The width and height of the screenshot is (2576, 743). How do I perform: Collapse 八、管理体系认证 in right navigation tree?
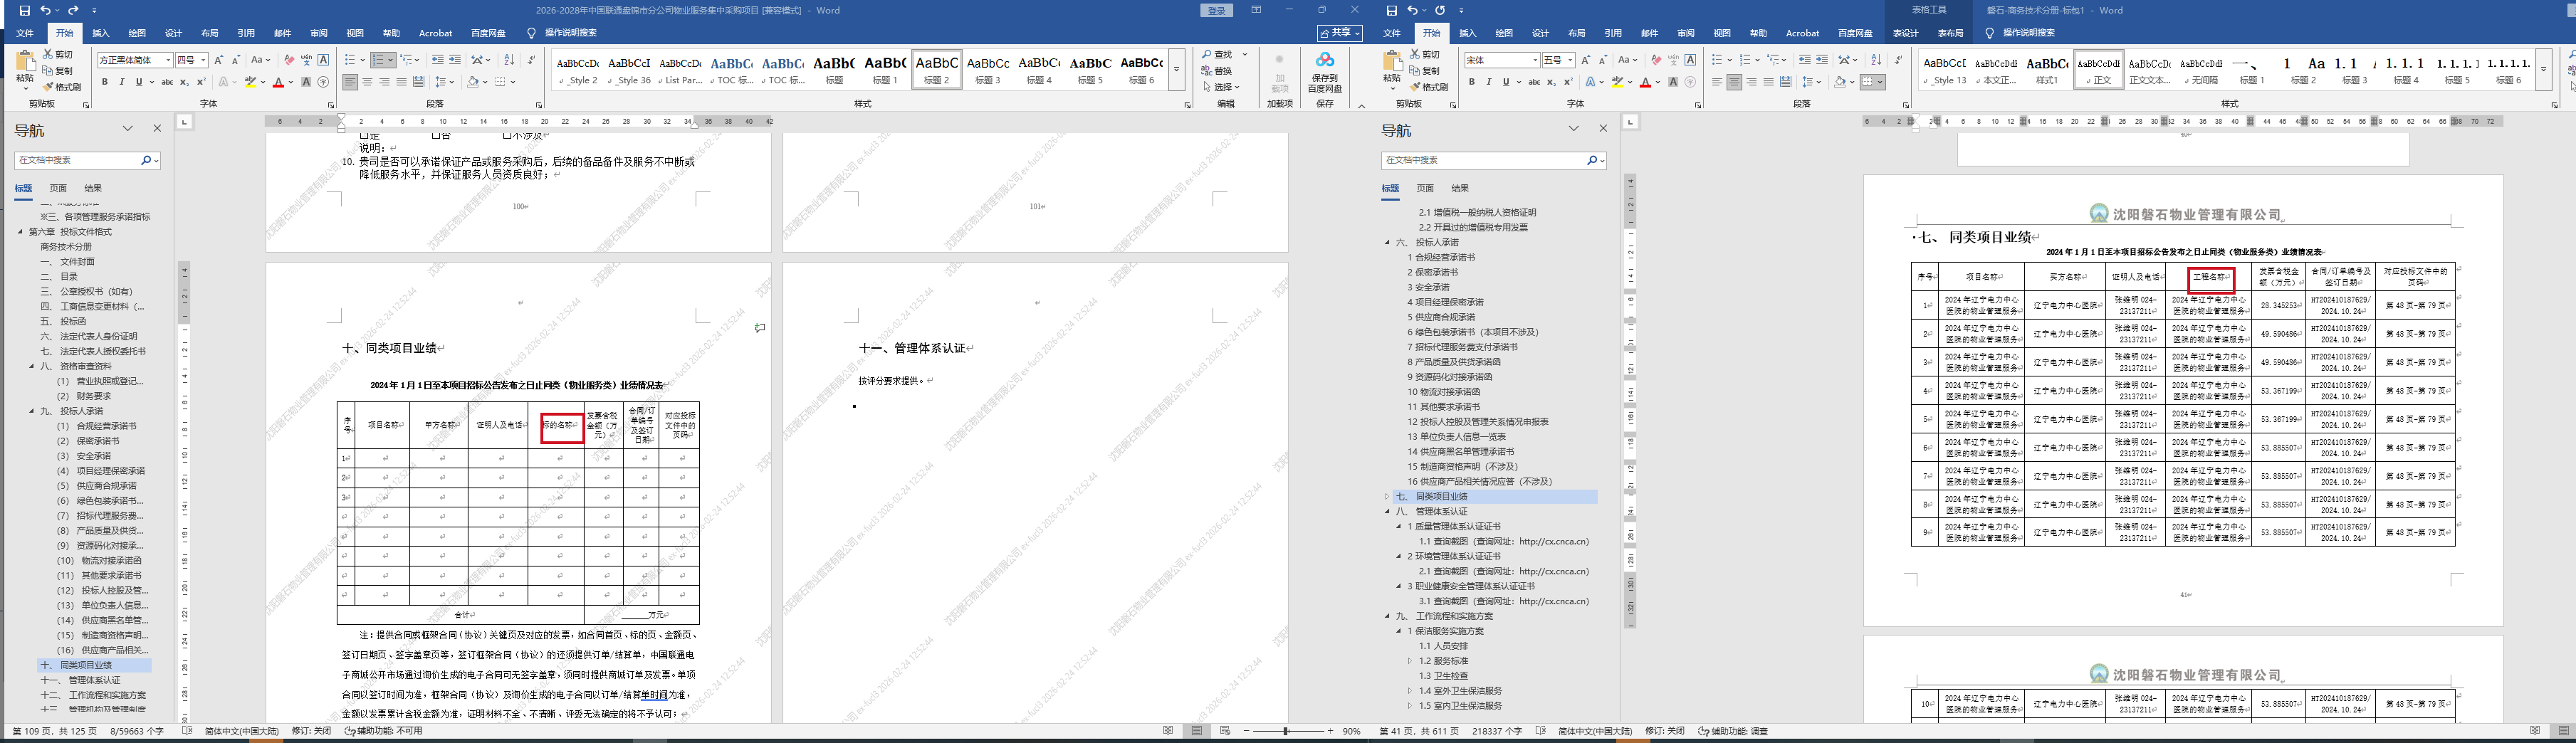(x=1388, y=512)
